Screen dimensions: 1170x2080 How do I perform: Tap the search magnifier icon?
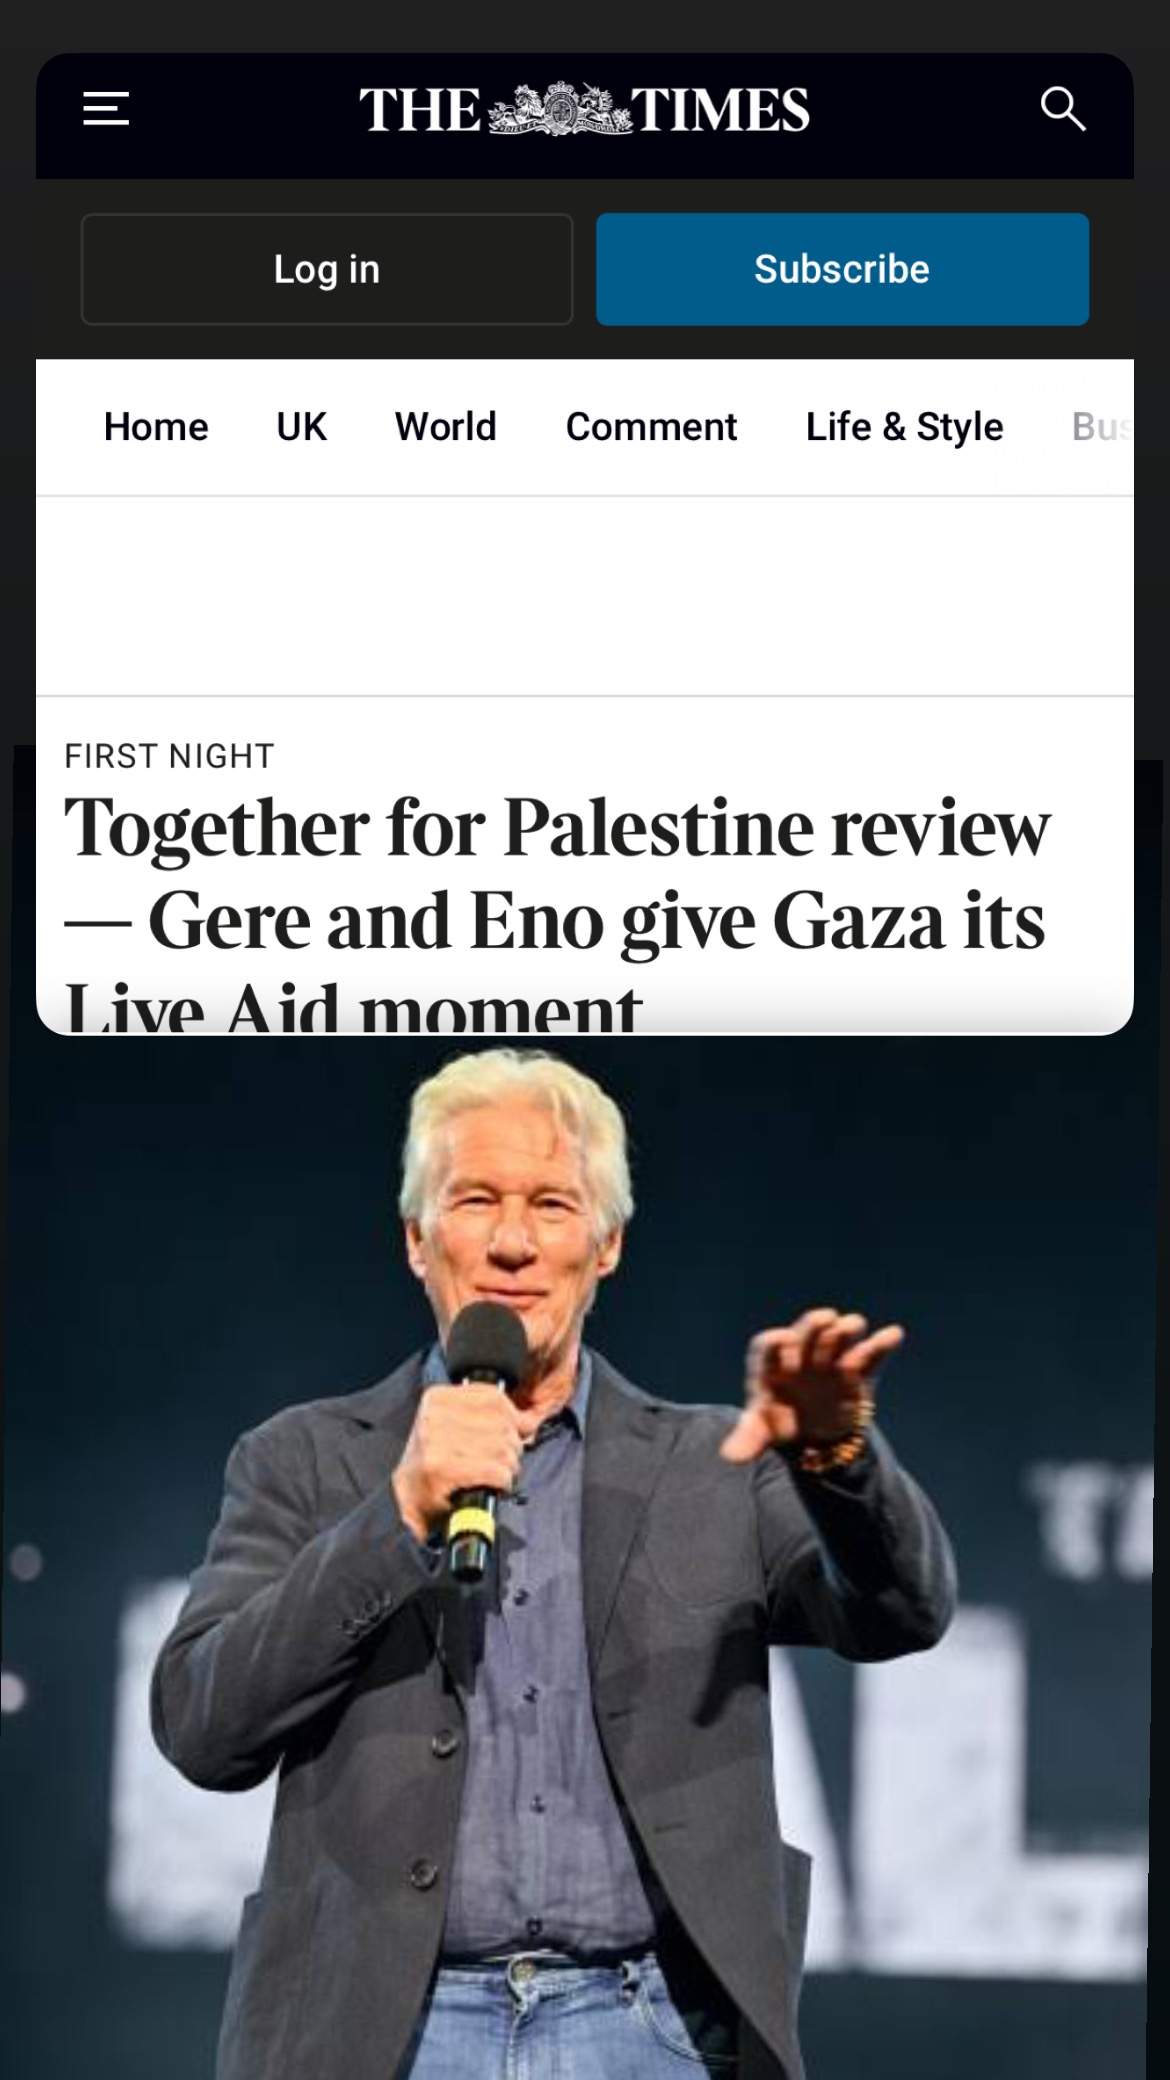(x=1062, y=109)
